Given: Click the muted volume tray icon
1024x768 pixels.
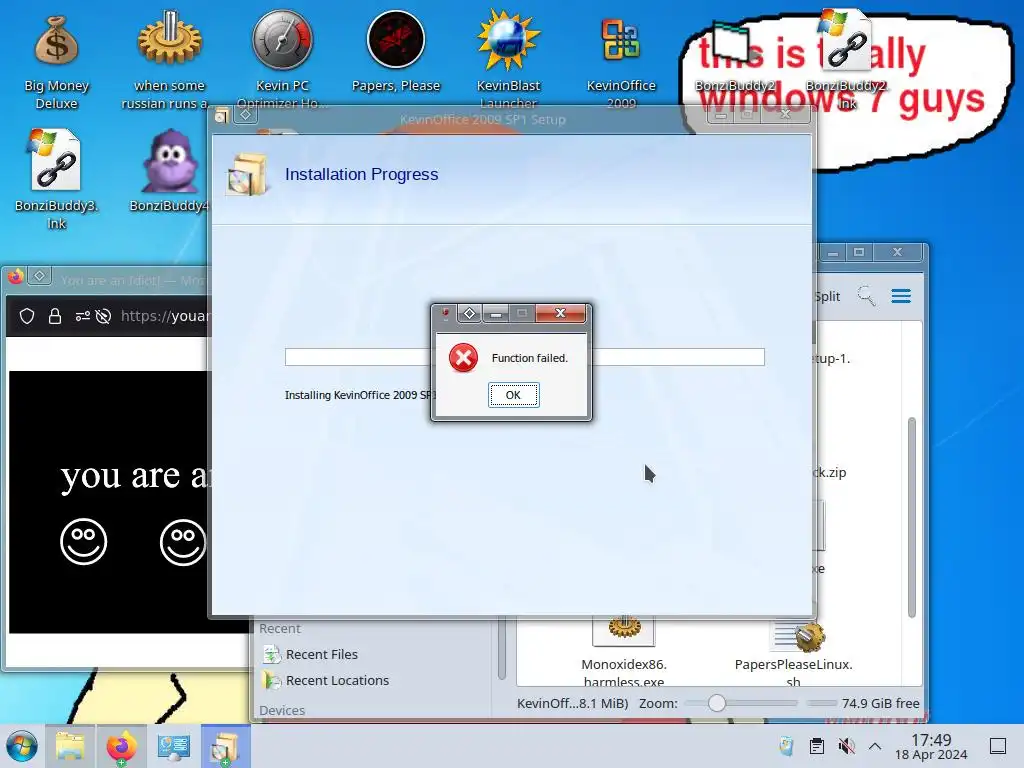Looking at the screenshot, I should [x=846, y=746].
